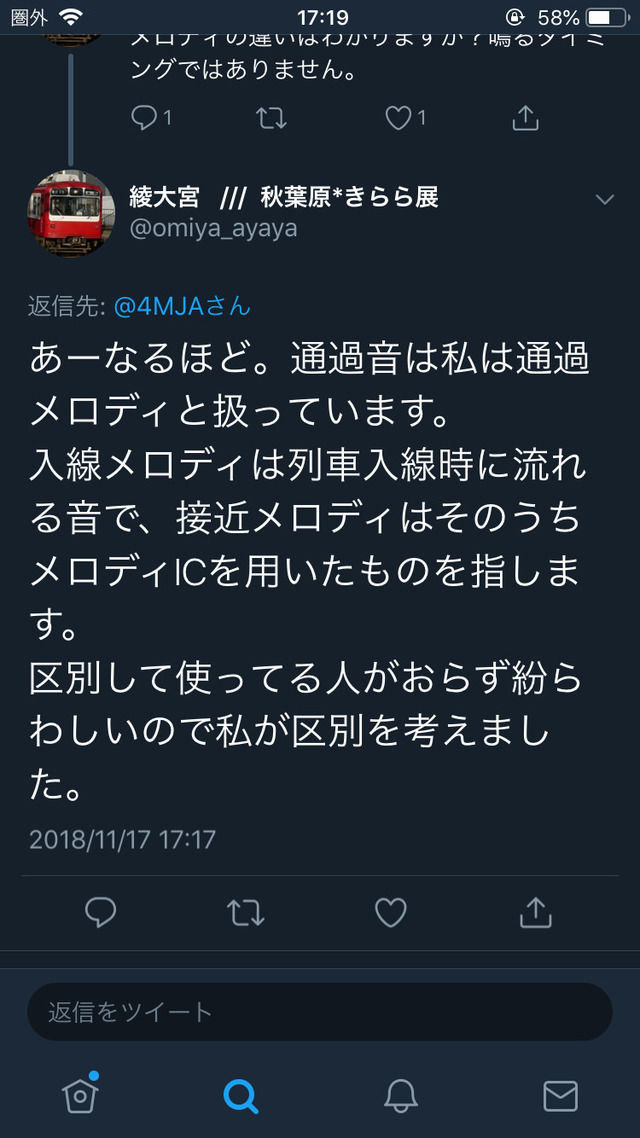Like the omiya_ayaya tweet with heart icon
Screen dimensions: 640x1138
point(390,912)
